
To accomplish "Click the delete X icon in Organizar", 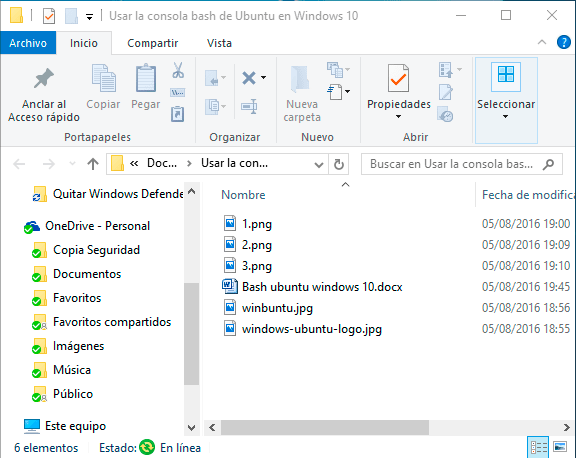I will (x=249, y=78).
